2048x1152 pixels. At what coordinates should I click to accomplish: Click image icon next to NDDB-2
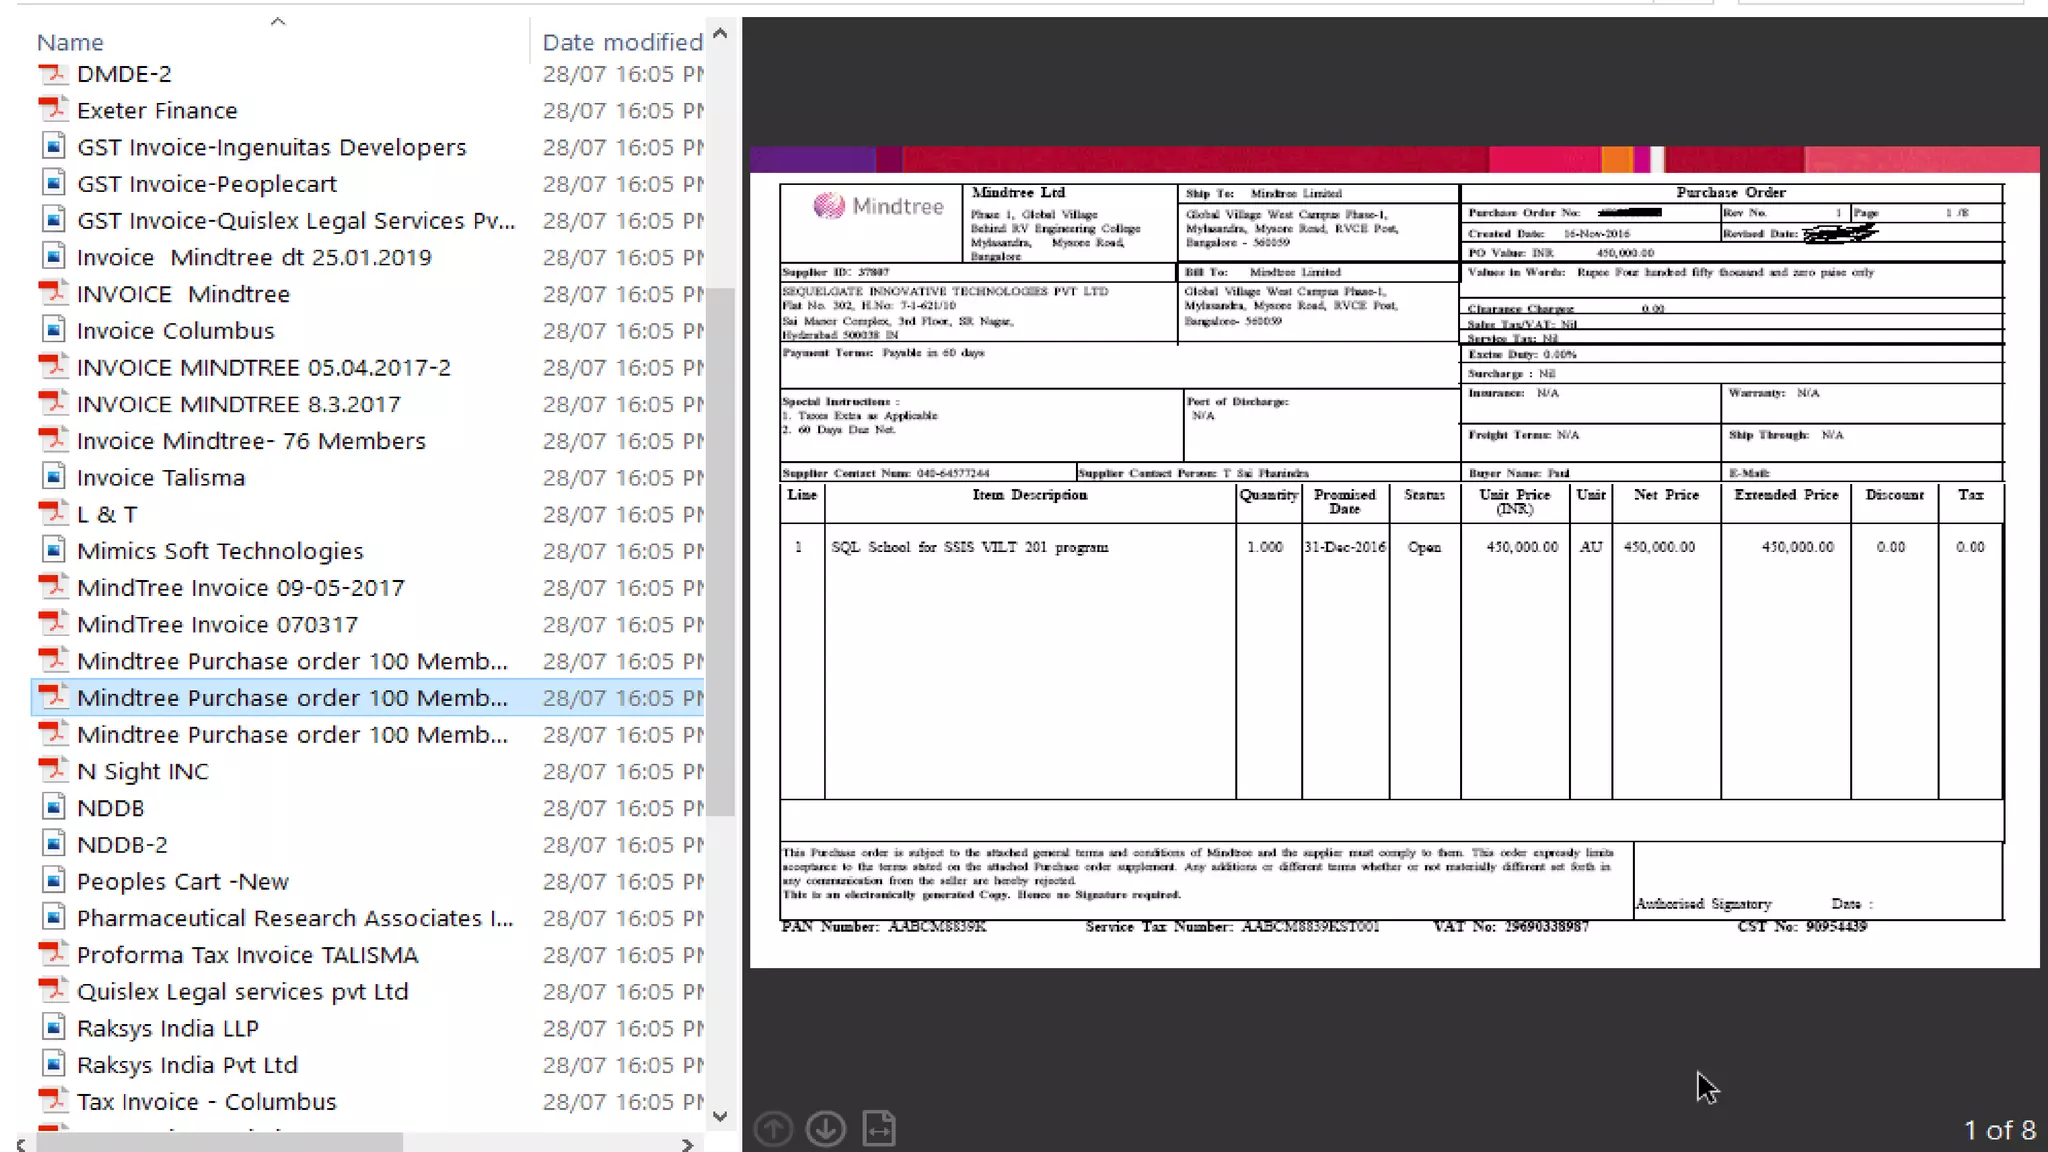point(53,844)
